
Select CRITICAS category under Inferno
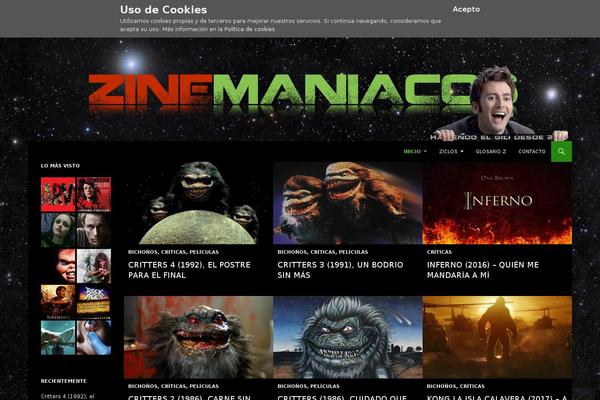click(439, 252)
